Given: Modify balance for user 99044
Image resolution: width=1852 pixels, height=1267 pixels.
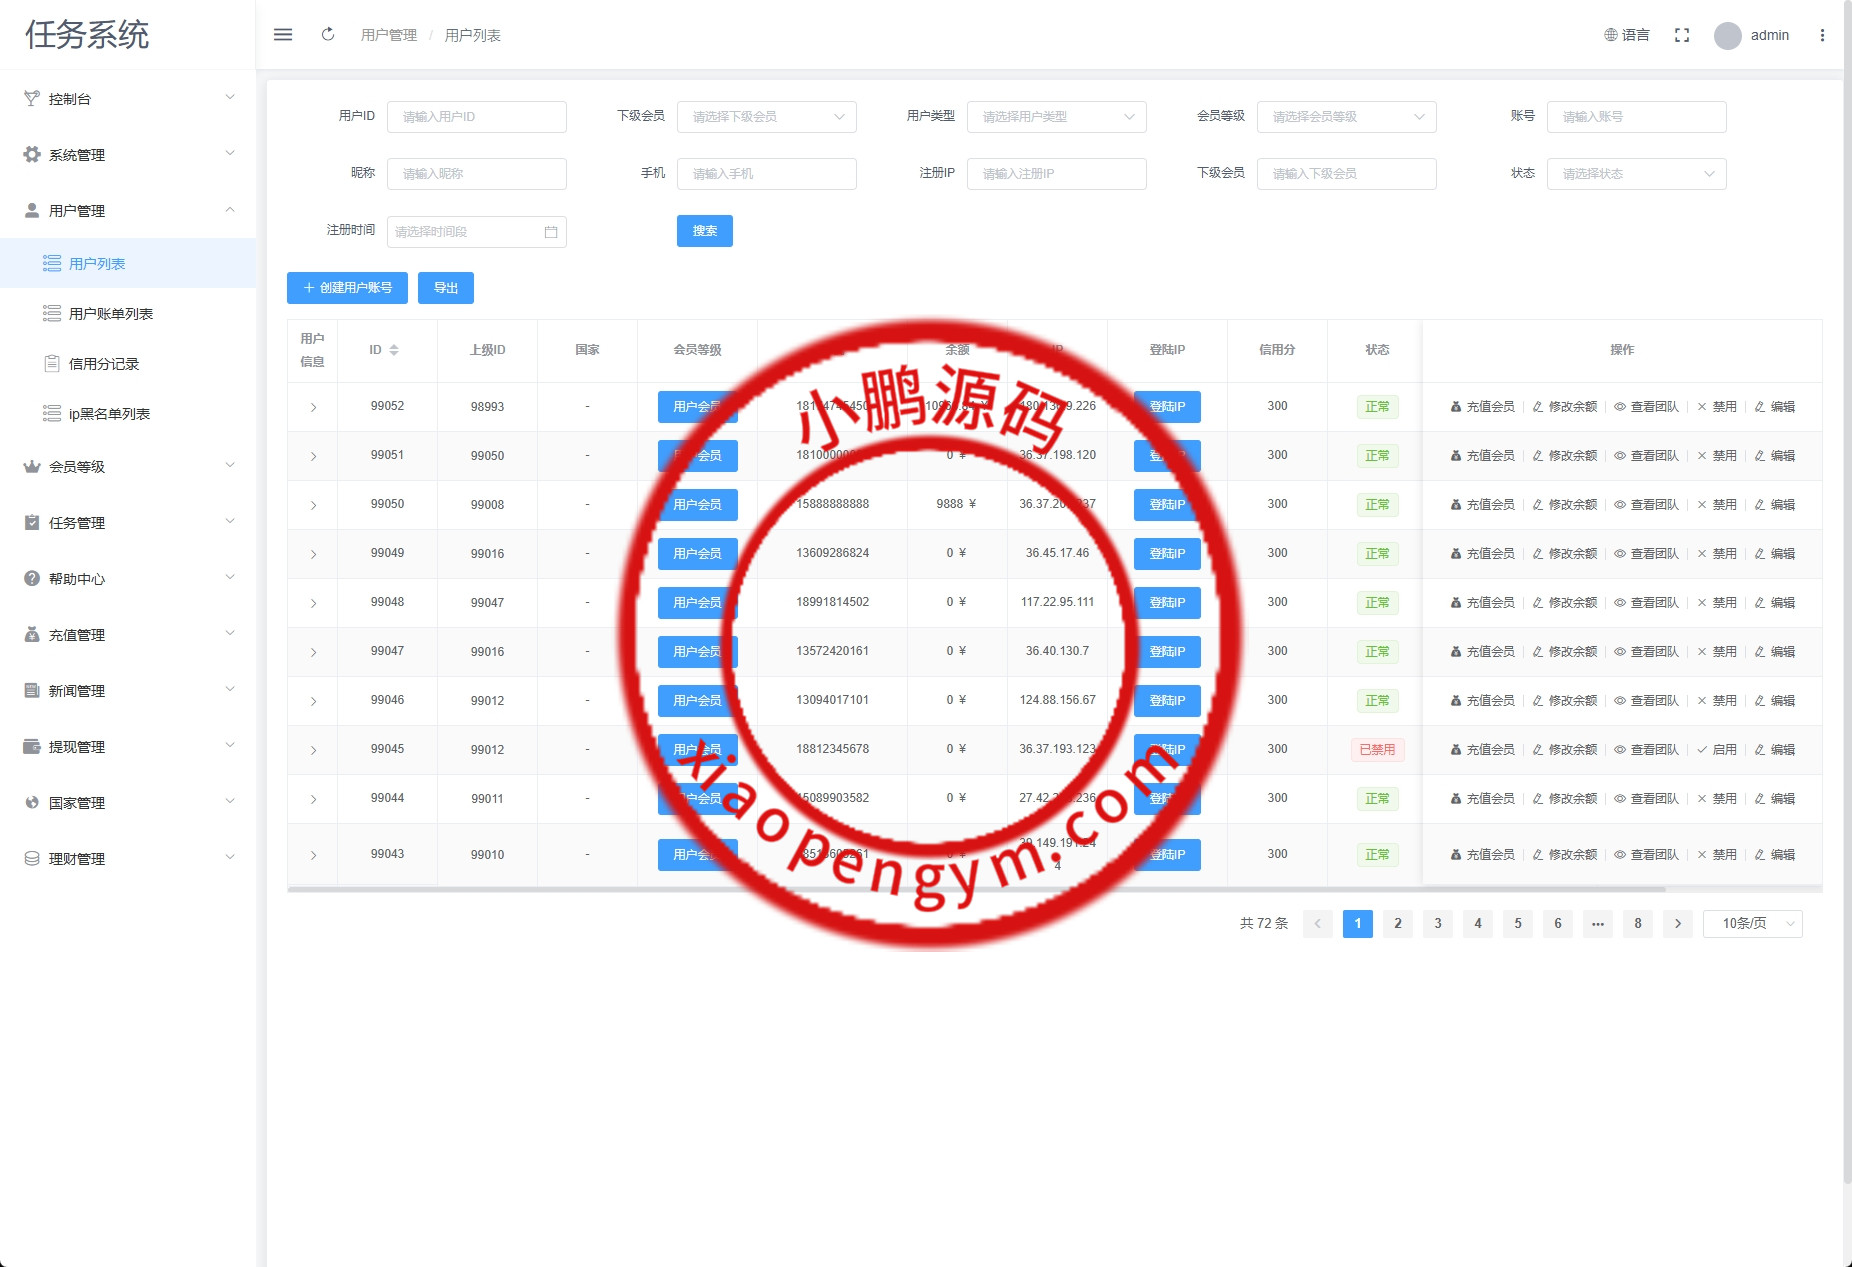Looking at the screenshot, I should 1565,799.
